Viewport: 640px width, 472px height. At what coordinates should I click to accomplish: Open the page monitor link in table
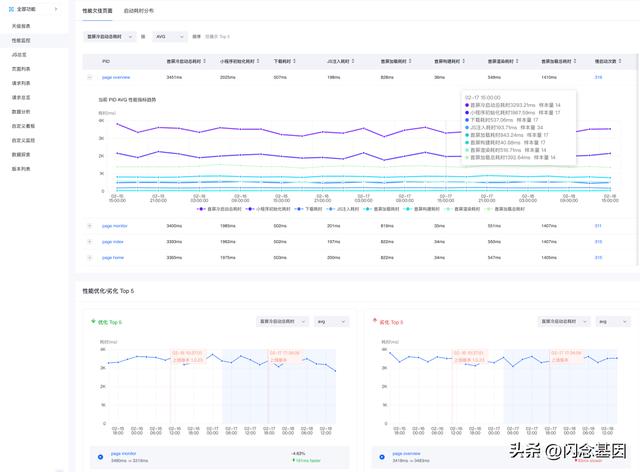pyautogui.click(x=115, y=226)
